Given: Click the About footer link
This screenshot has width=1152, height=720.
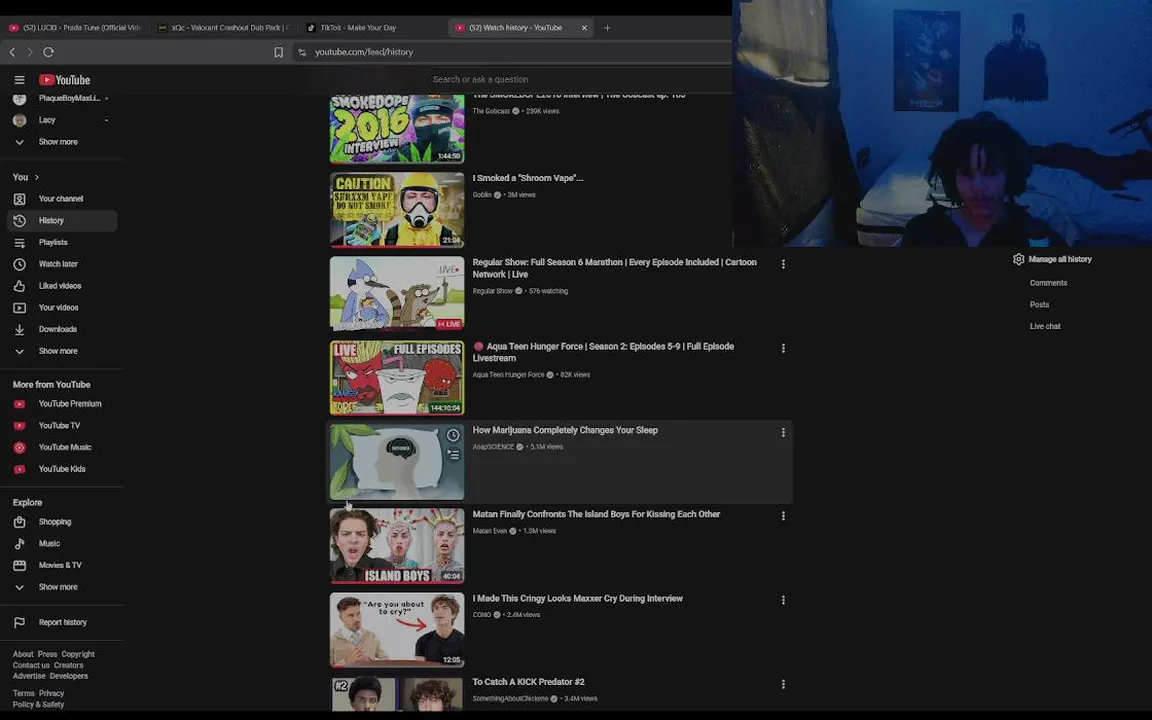Looking at the screenshot, I should coord(23,654).
